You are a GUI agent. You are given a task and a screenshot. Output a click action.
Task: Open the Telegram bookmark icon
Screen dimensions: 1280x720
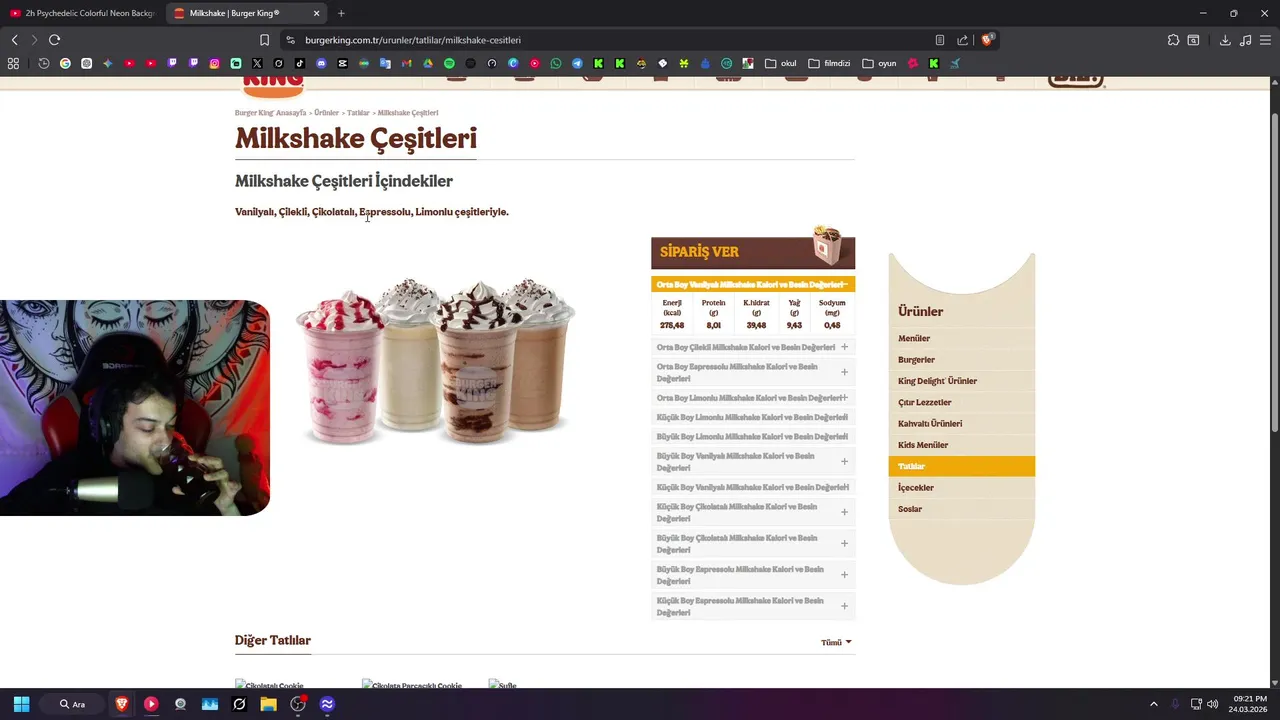coord(577,63)
